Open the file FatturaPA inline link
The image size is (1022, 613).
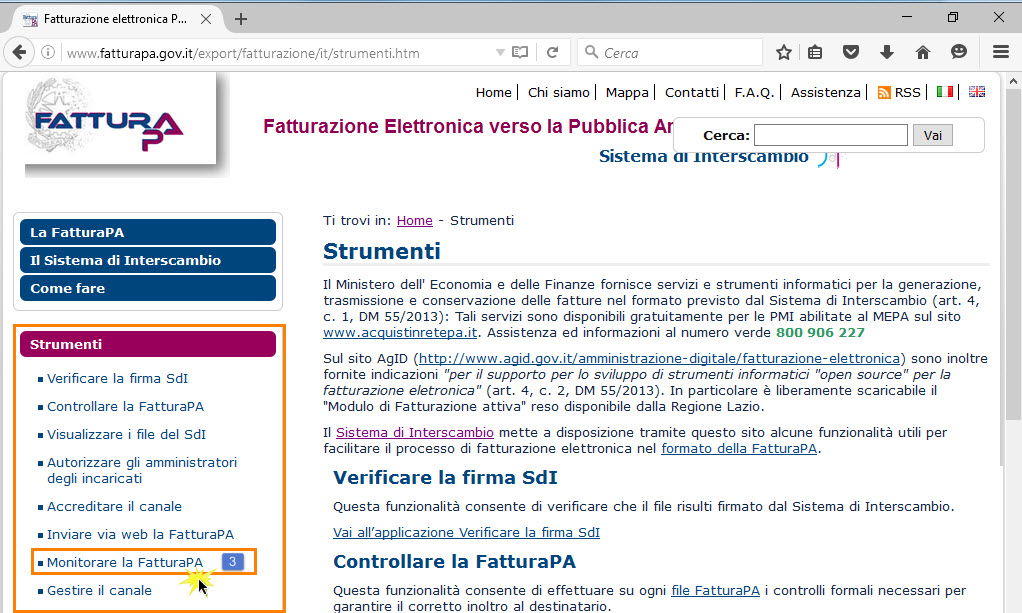coord(716,590)
